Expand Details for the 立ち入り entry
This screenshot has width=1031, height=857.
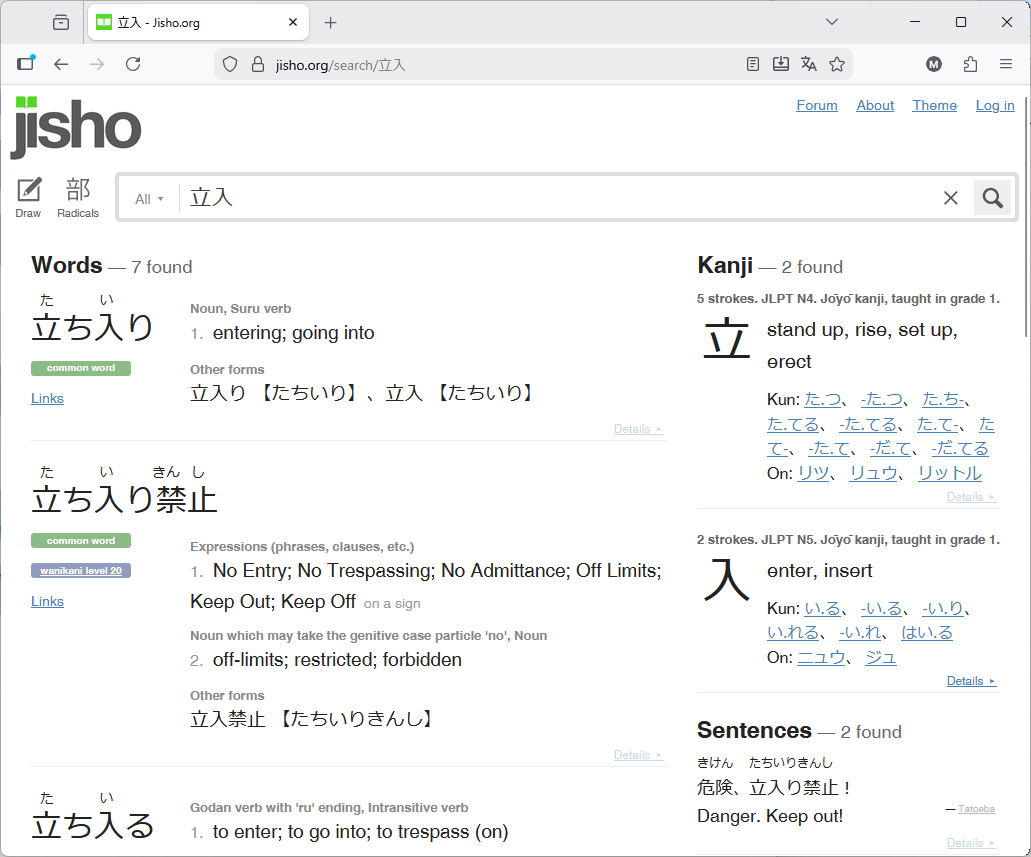click(x=637, y=428)
